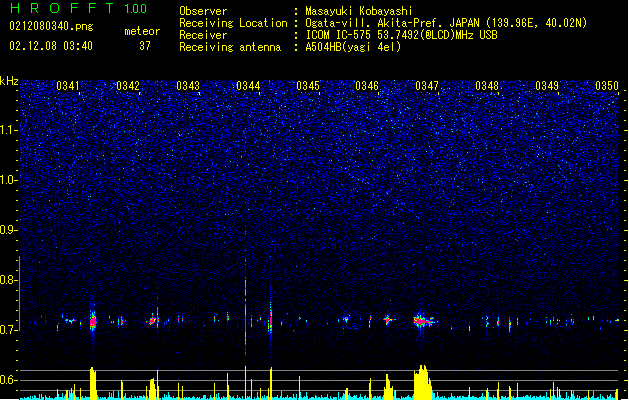Image resolution: width=629 pixels, height=400 pixels.
Task: Click the 0344 time marker
Action: click(x=248, y=86)
